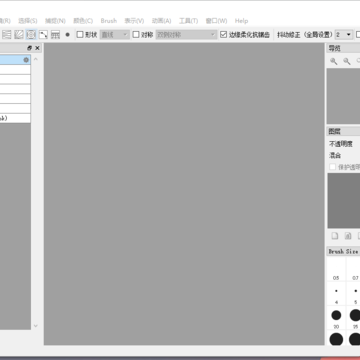Open the gear settings on the highlighted row
Screen dimensions: 360x360
point(26,60)
